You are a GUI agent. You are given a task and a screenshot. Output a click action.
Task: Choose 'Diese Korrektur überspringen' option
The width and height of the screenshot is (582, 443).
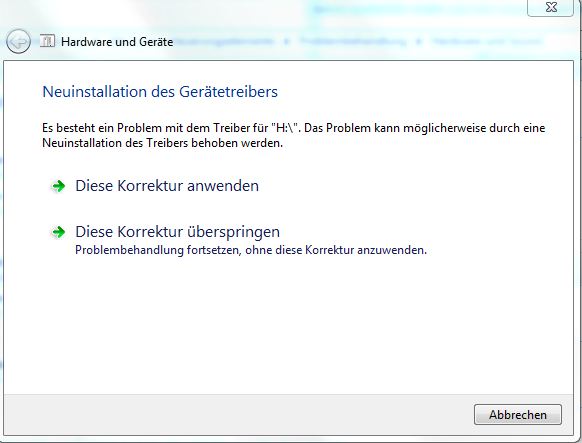177,232
